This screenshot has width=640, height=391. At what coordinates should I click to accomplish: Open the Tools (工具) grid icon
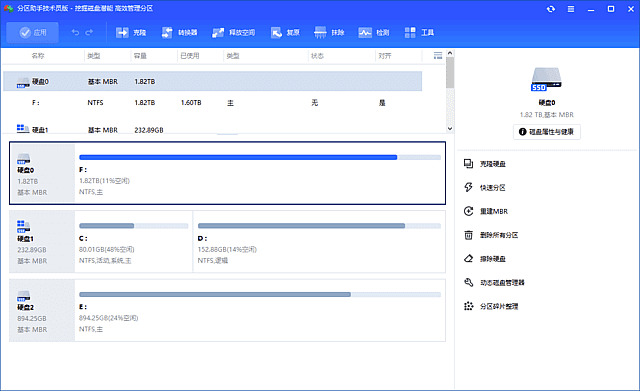click(410, 32)
